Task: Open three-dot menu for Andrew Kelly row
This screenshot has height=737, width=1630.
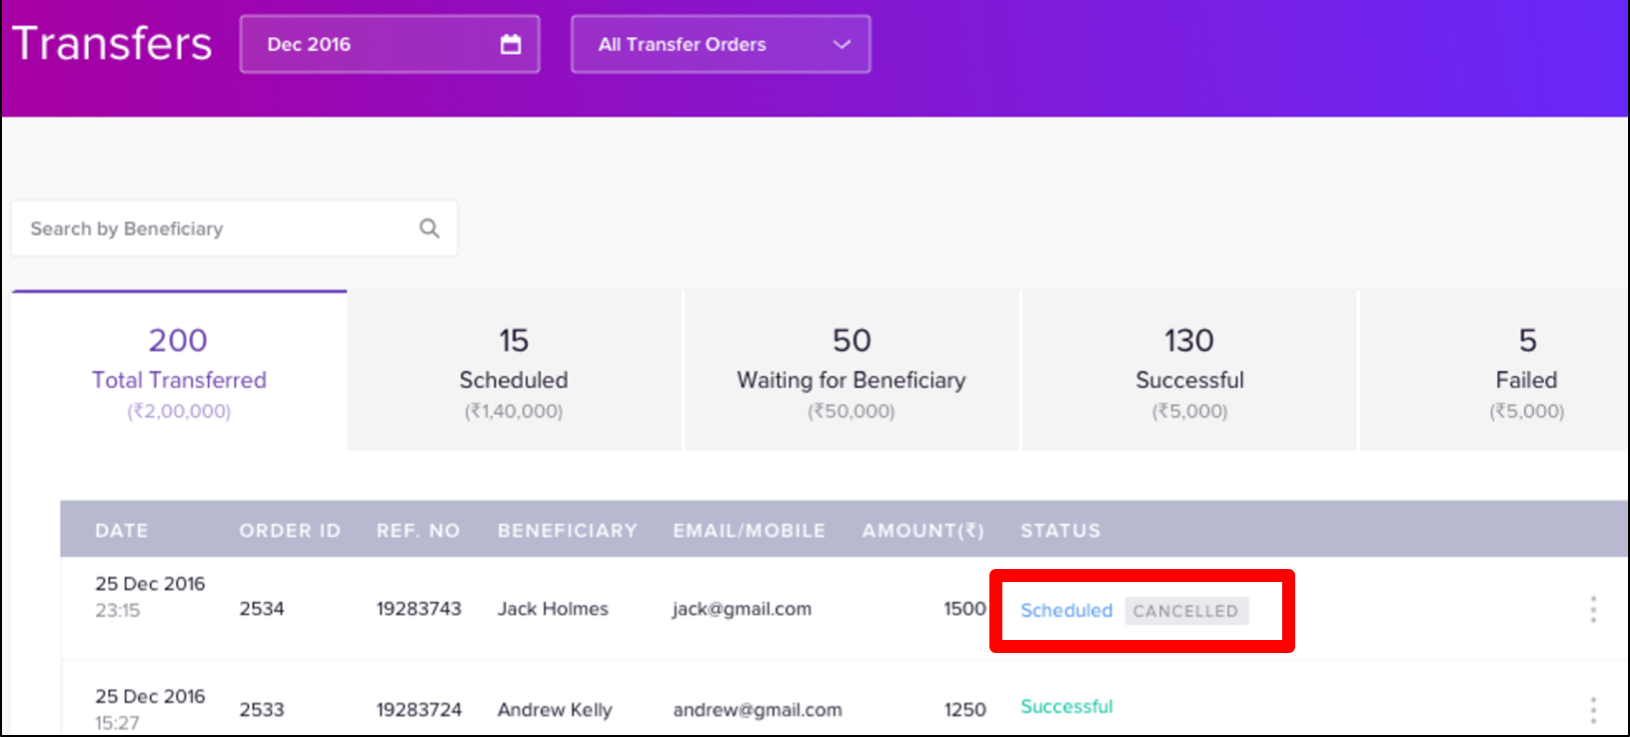Action: point(1593,710)
